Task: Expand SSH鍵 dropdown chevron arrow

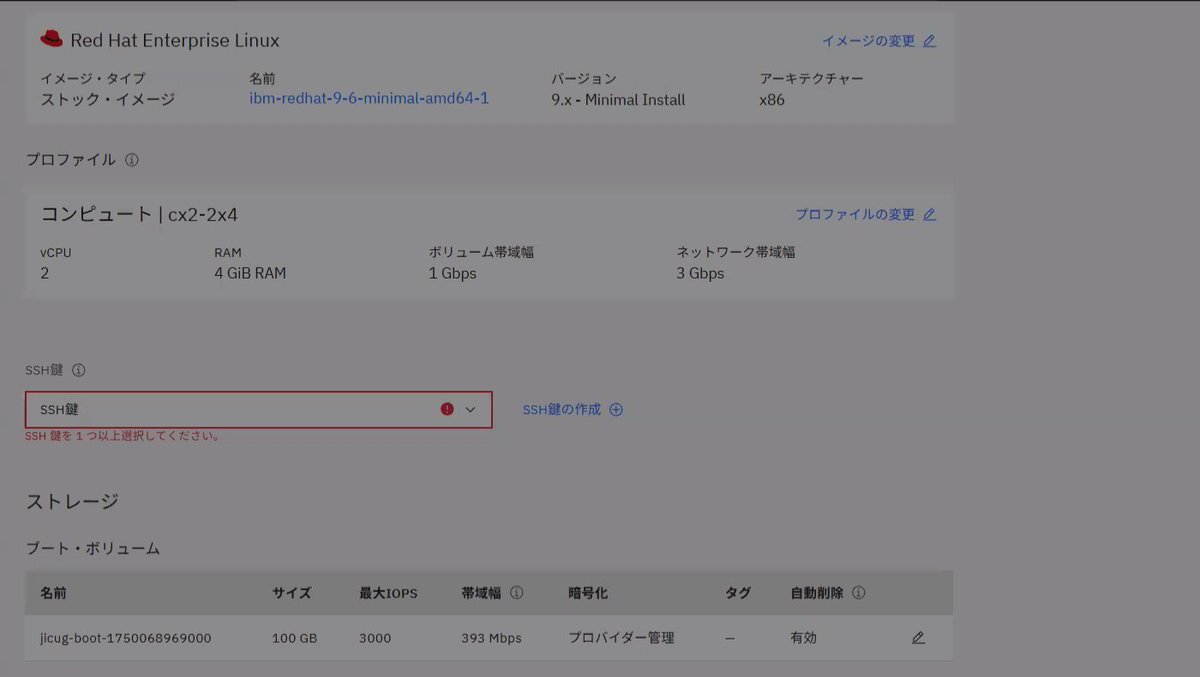Action: click(x=471, y=409)
